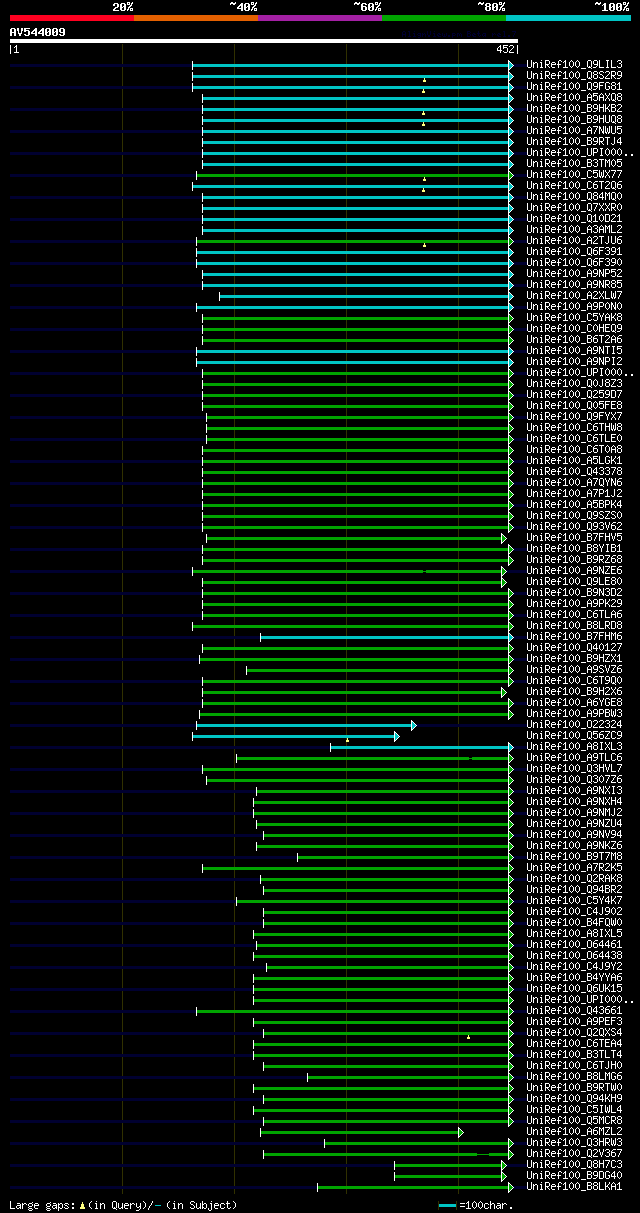Screen dimensions: 640x1213
Task: Click the white query length bar
Action: tap(264, 41)
